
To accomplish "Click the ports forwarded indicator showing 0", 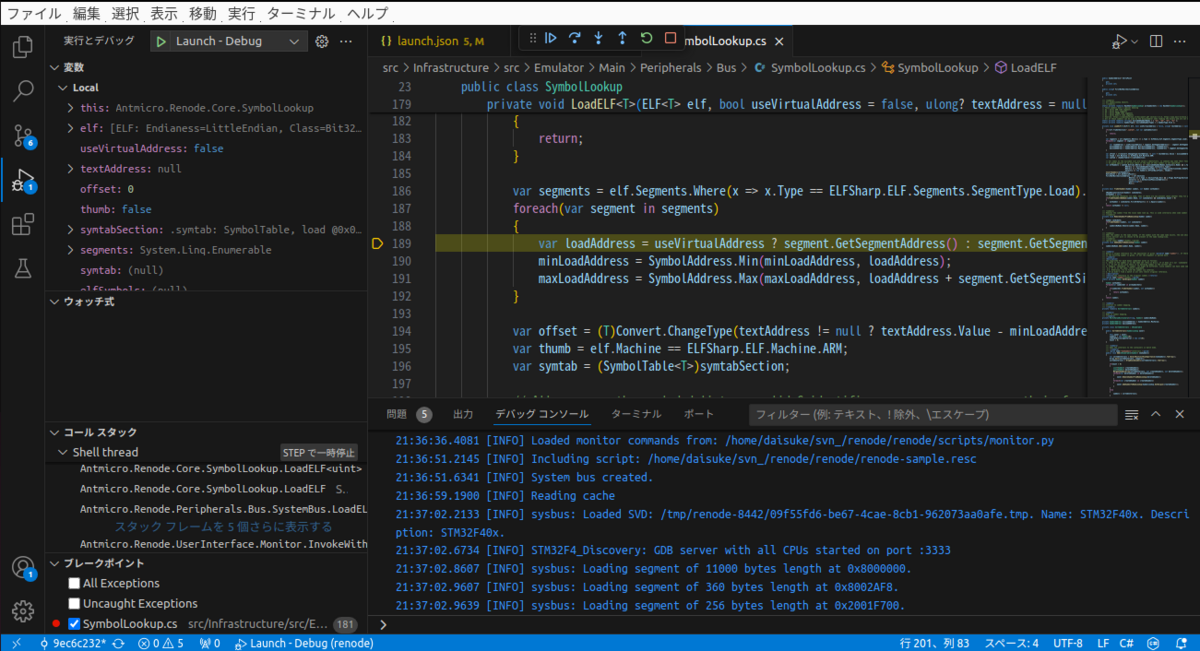I will click(x=211, y=643).
